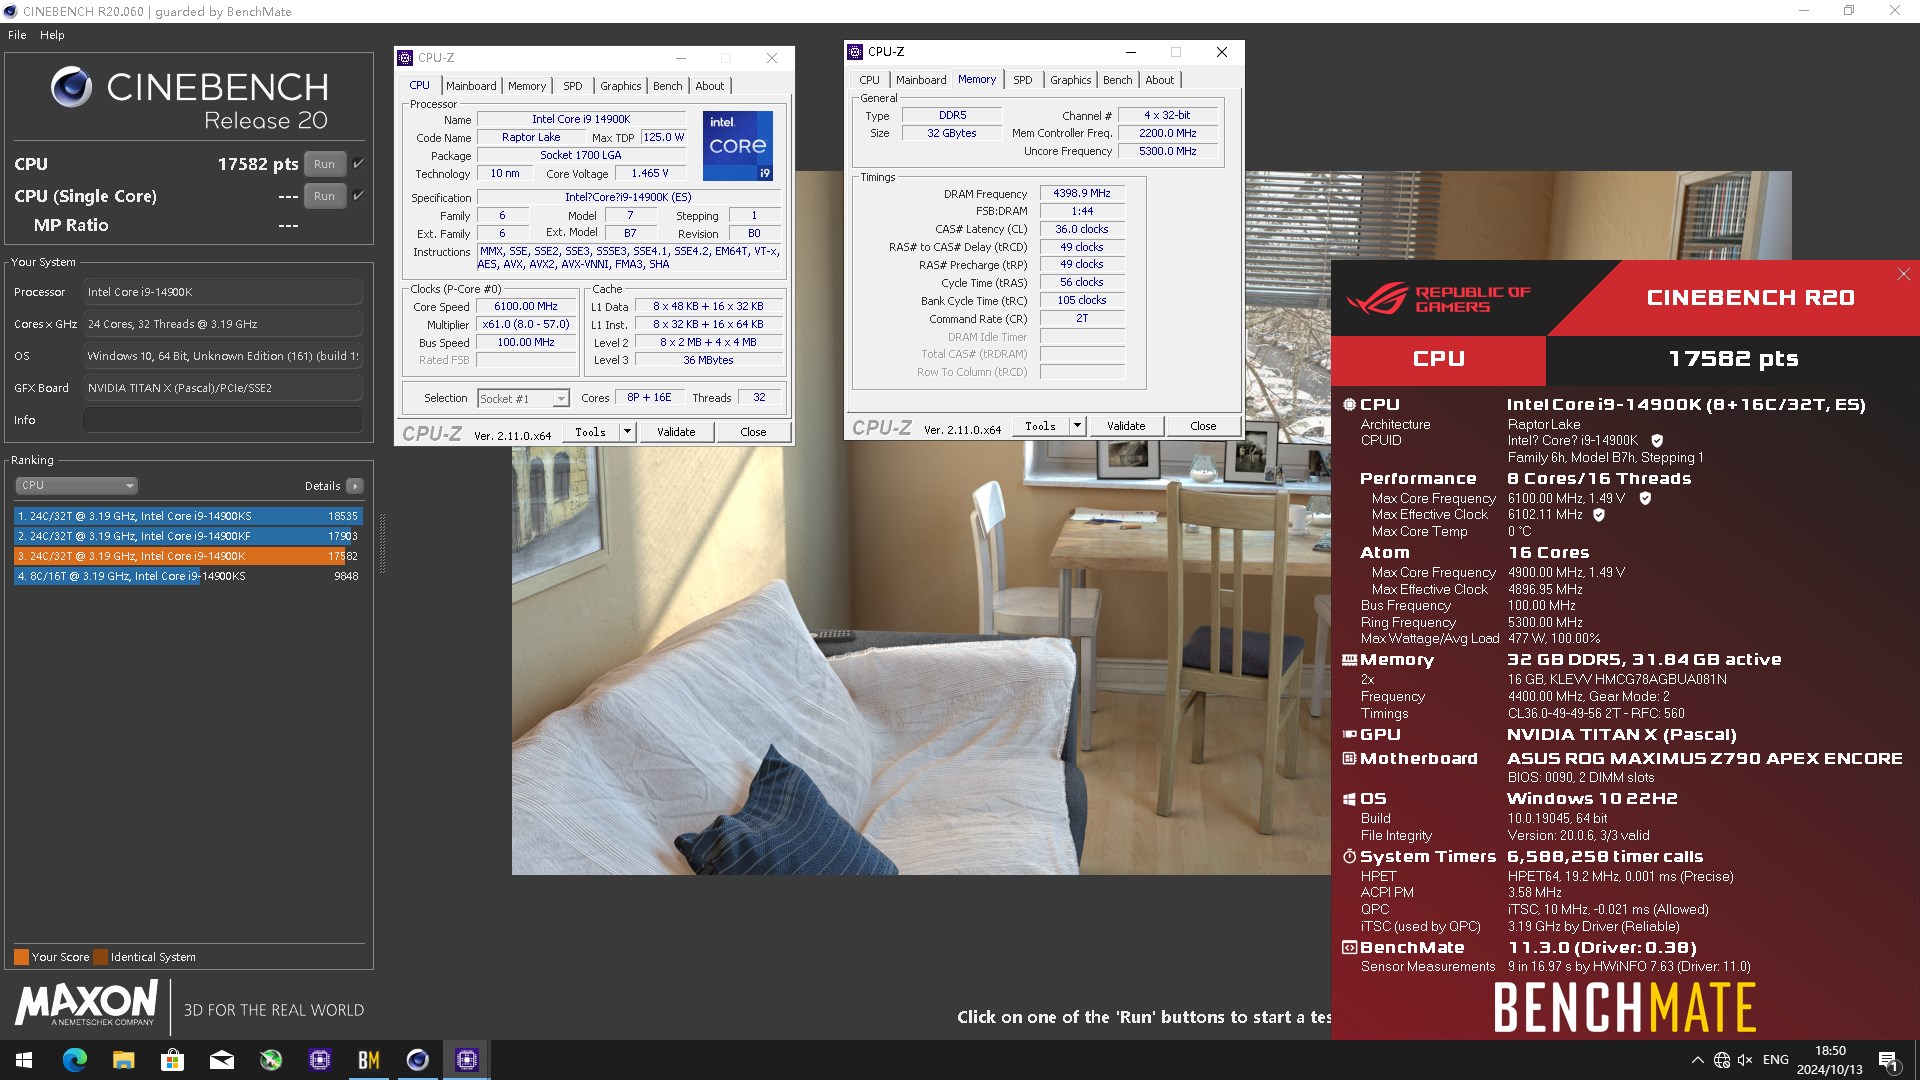Switch to SPD tab in left CPU-Z window
1920x1080 pixels.
573,86
